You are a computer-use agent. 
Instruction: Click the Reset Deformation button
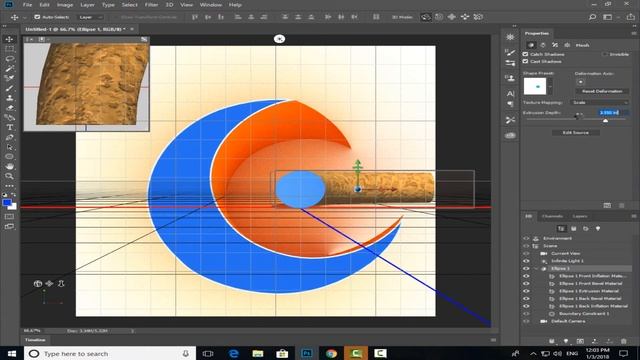602,91
